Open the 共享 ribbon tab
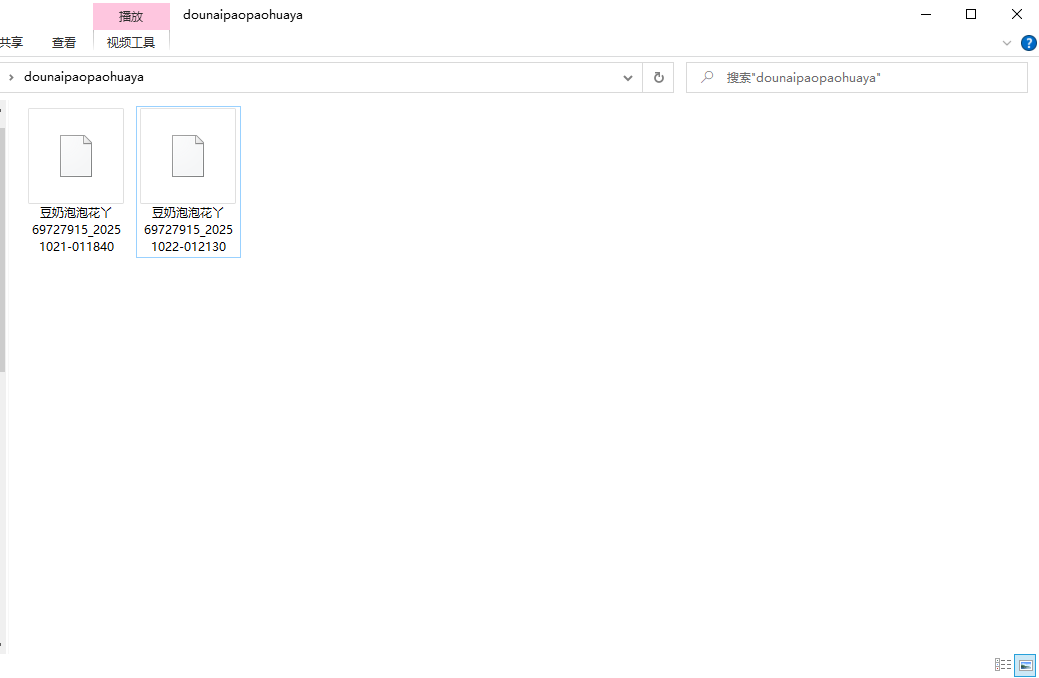 [11, 42]
